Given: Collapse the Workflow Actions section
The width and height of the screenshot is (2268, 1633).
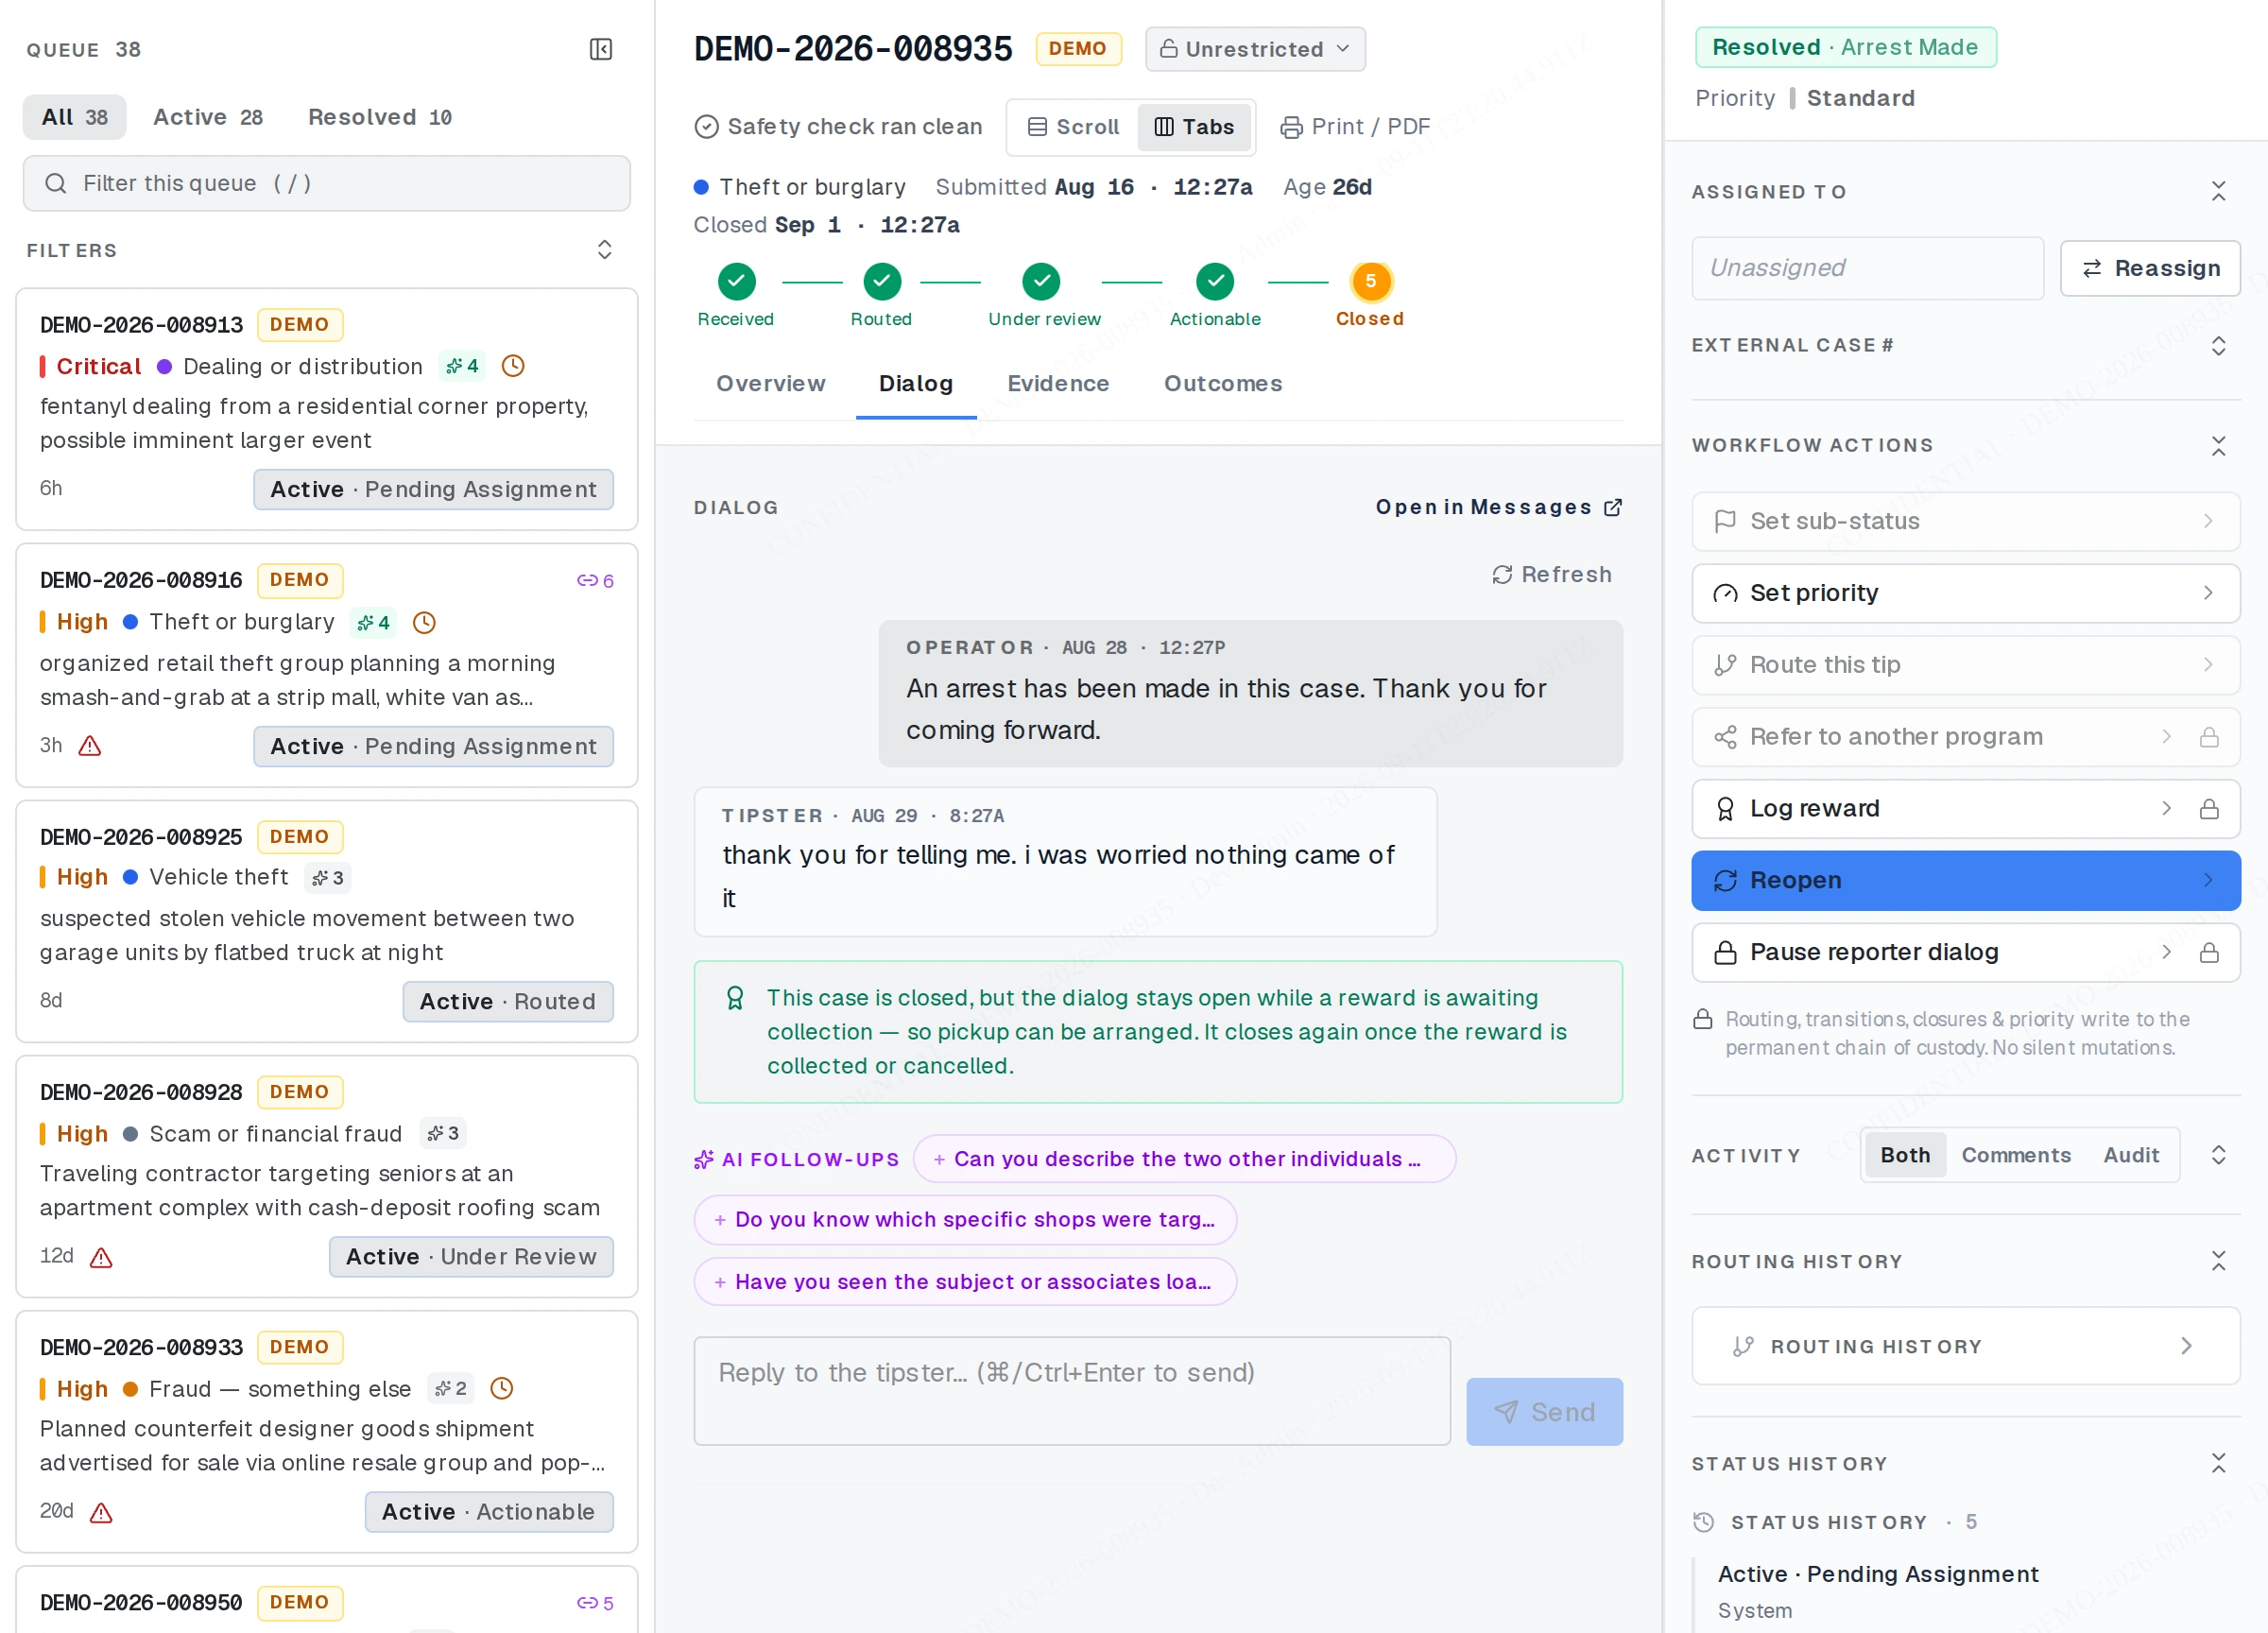Looking at the screenshot, I should (x=2218, y=446).
